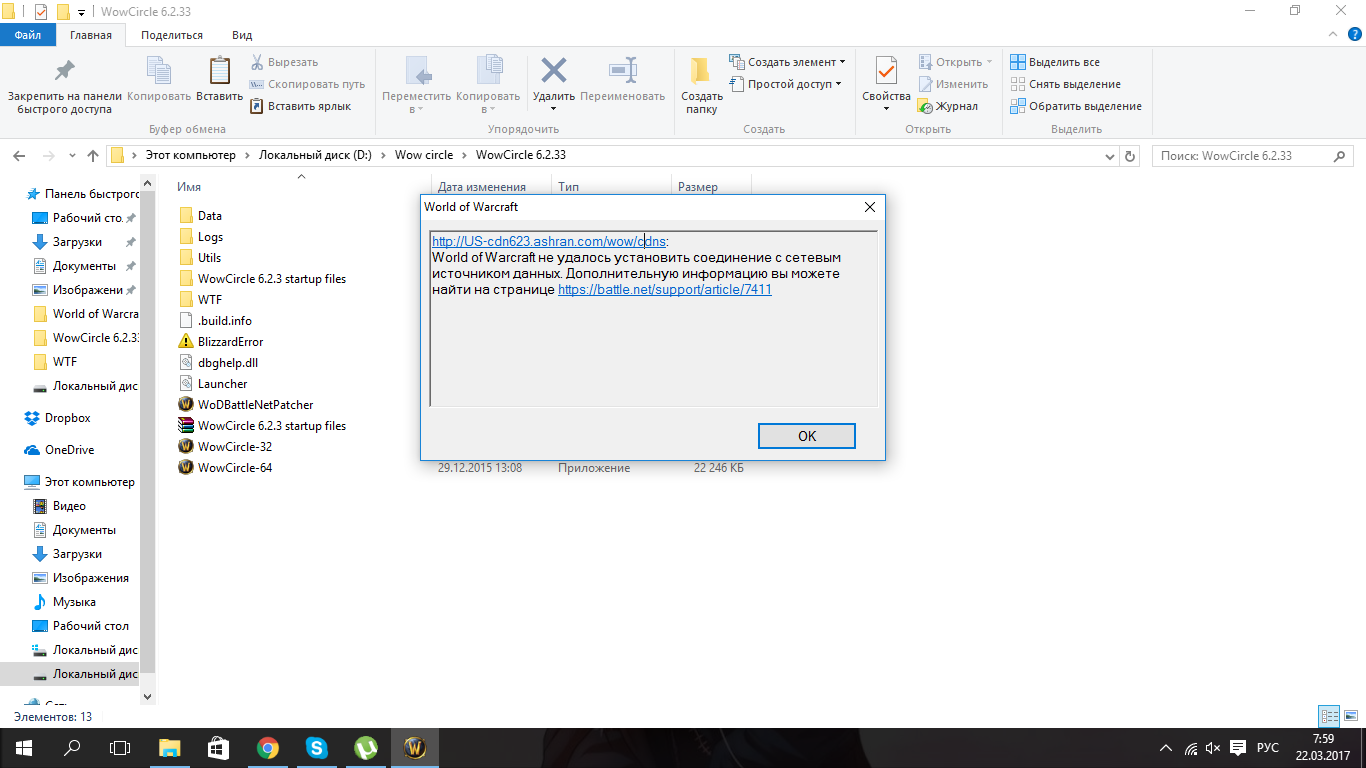The width and height of the screenshot is (1366, 768).
Task: Open the Share (Поделиться) ribbon tab
Action: (x=172, y=35)
